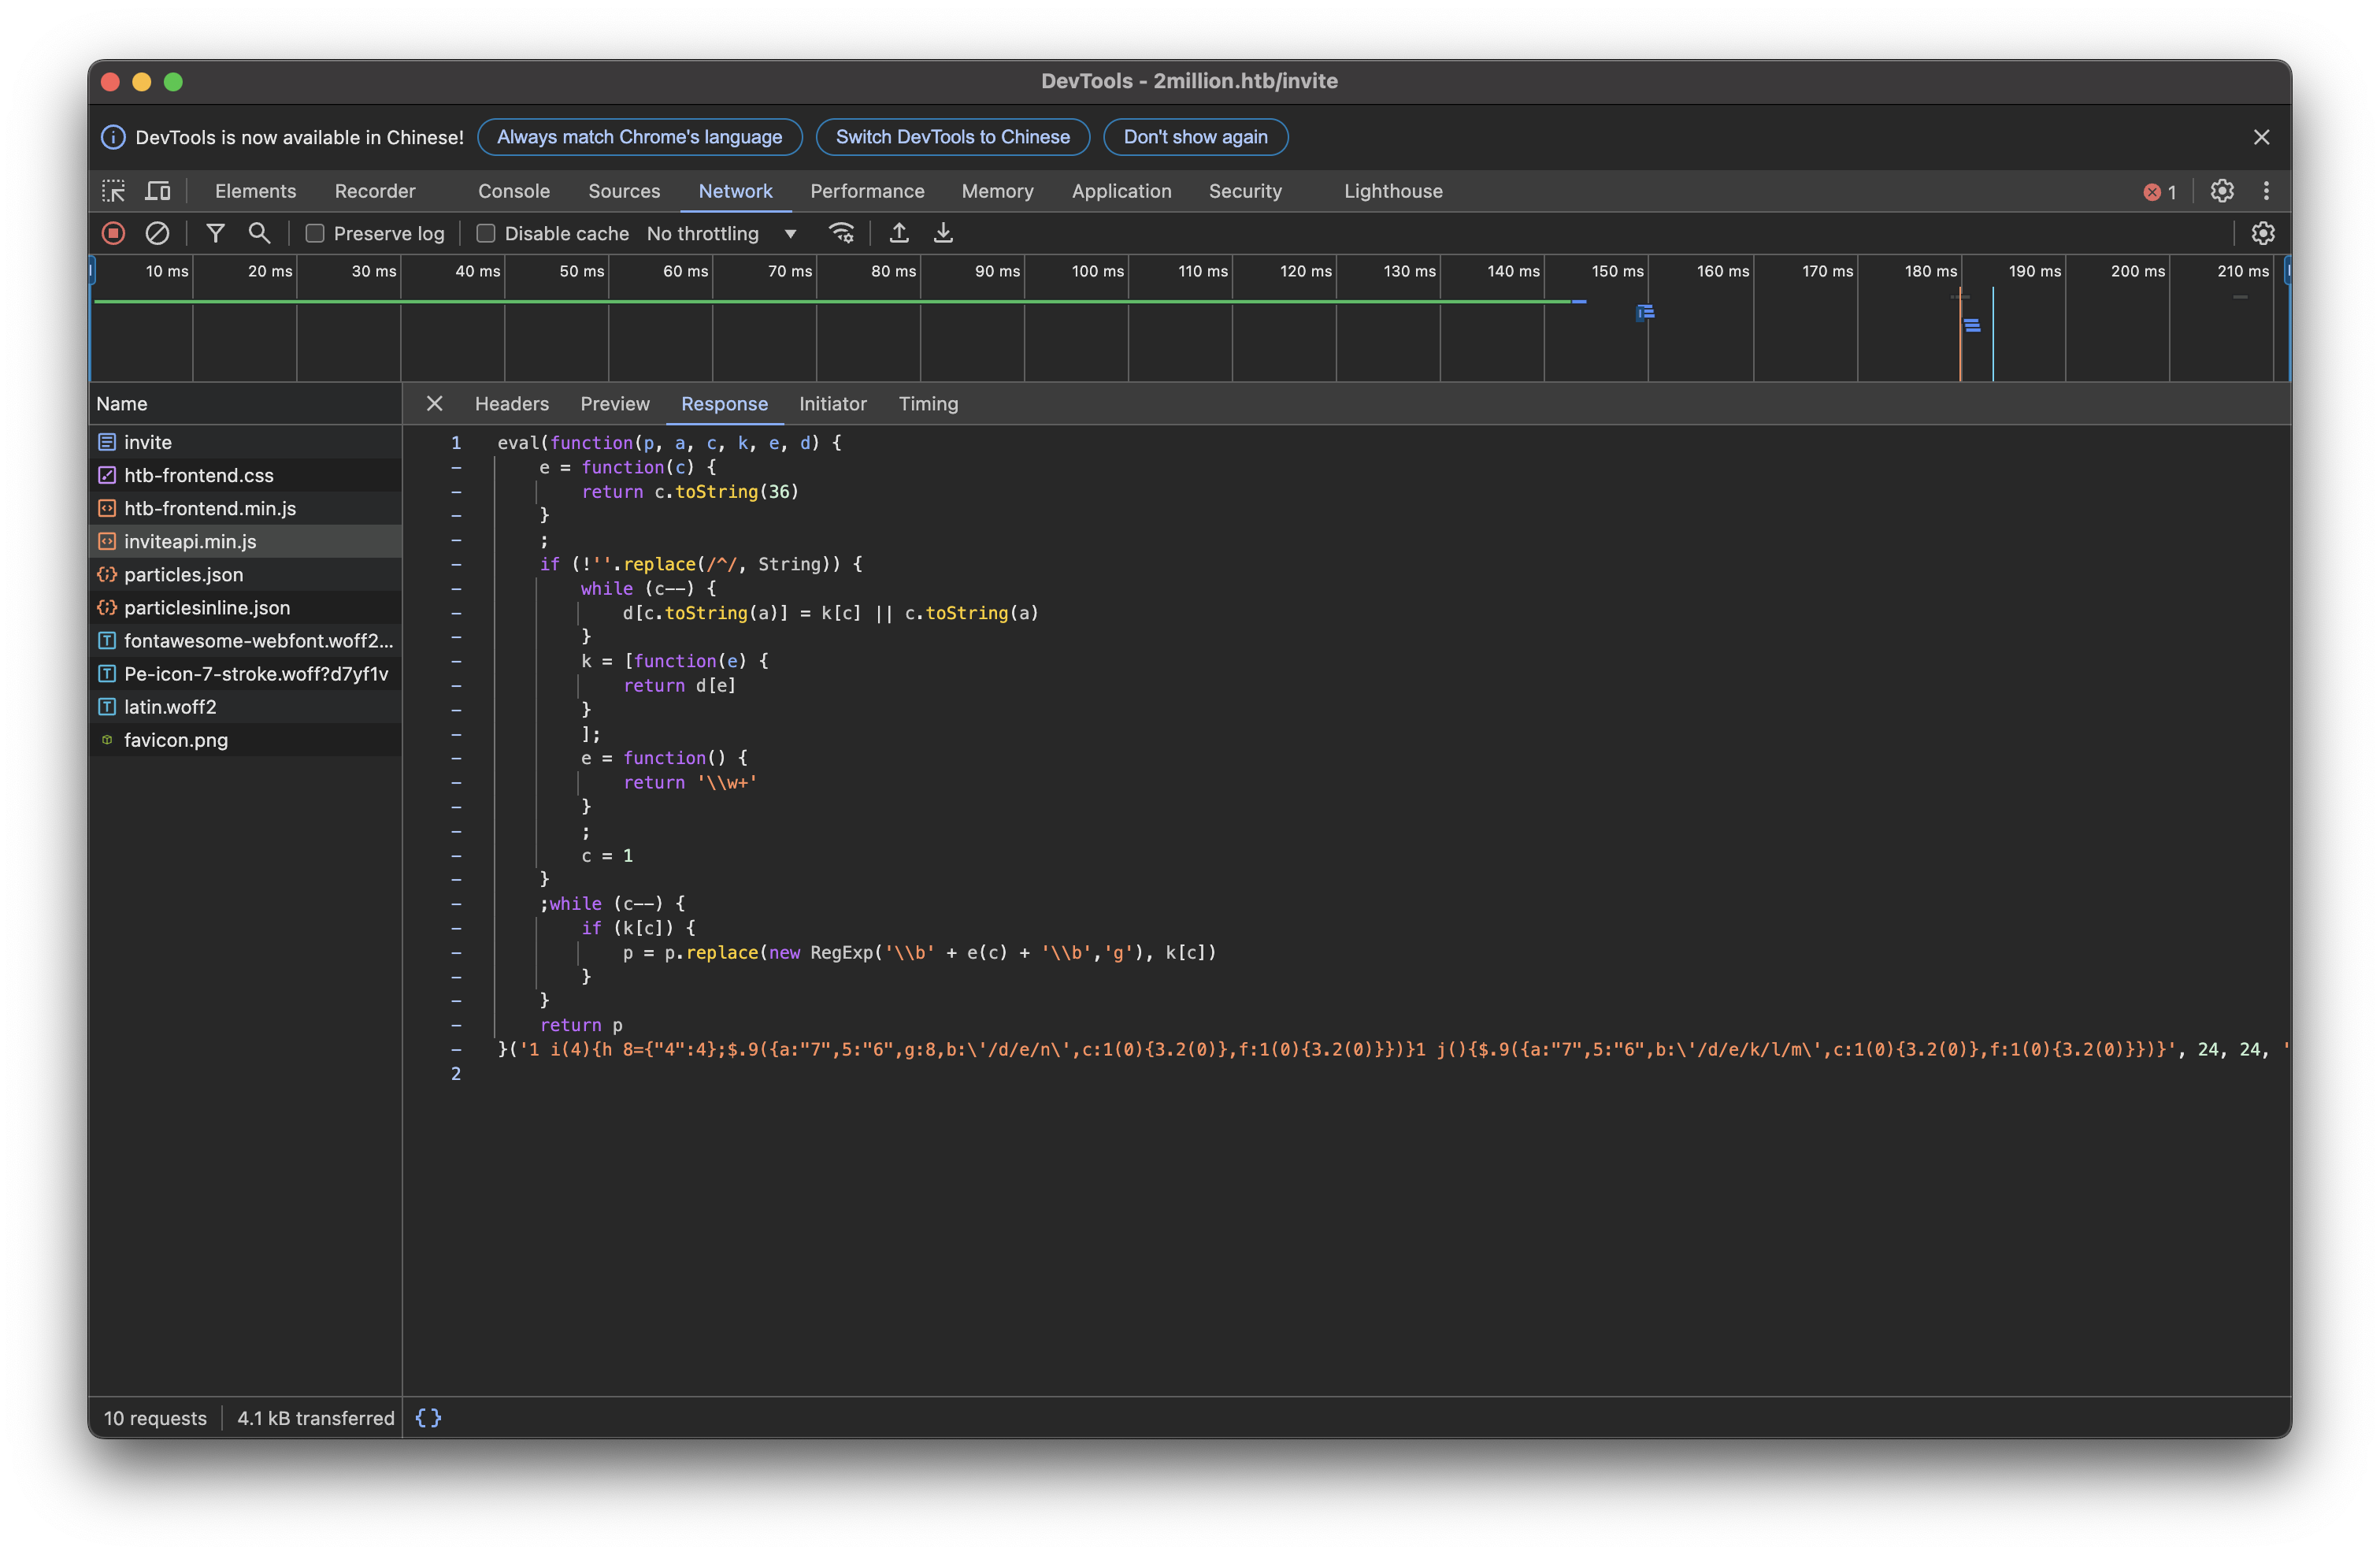
Task: Switch to the Console panel
Action: (x=513, y=190)
